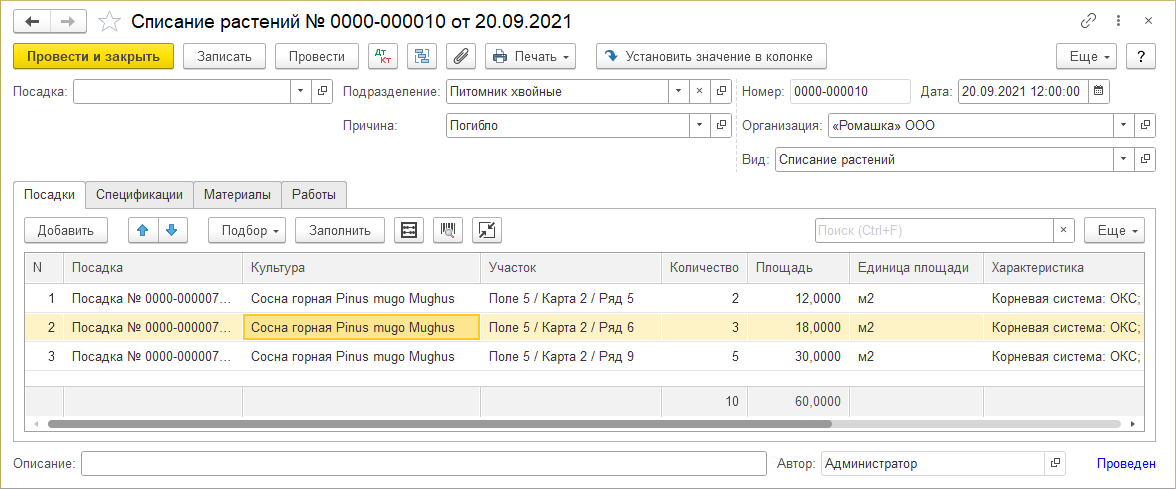Expand the table with the fullscreen icon
This screenshot has height=489, width=1176.
pyautogui.click(x=487, y=230)
